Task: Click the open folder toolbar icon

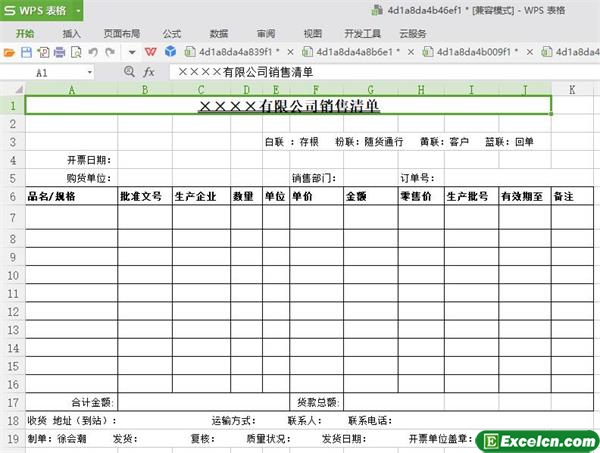Action: (9, 52)
